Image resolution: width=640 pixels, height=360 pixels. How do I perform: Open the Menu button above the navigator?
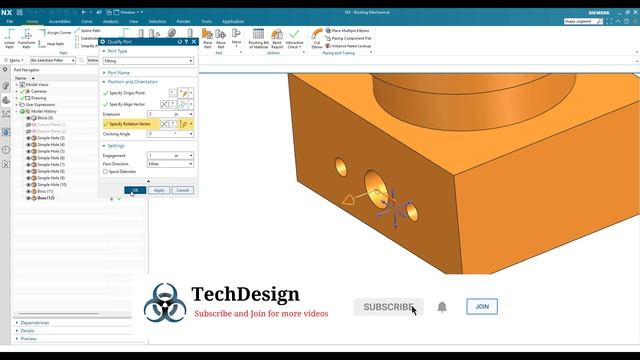pyautogui.click(x=15, y=60)
